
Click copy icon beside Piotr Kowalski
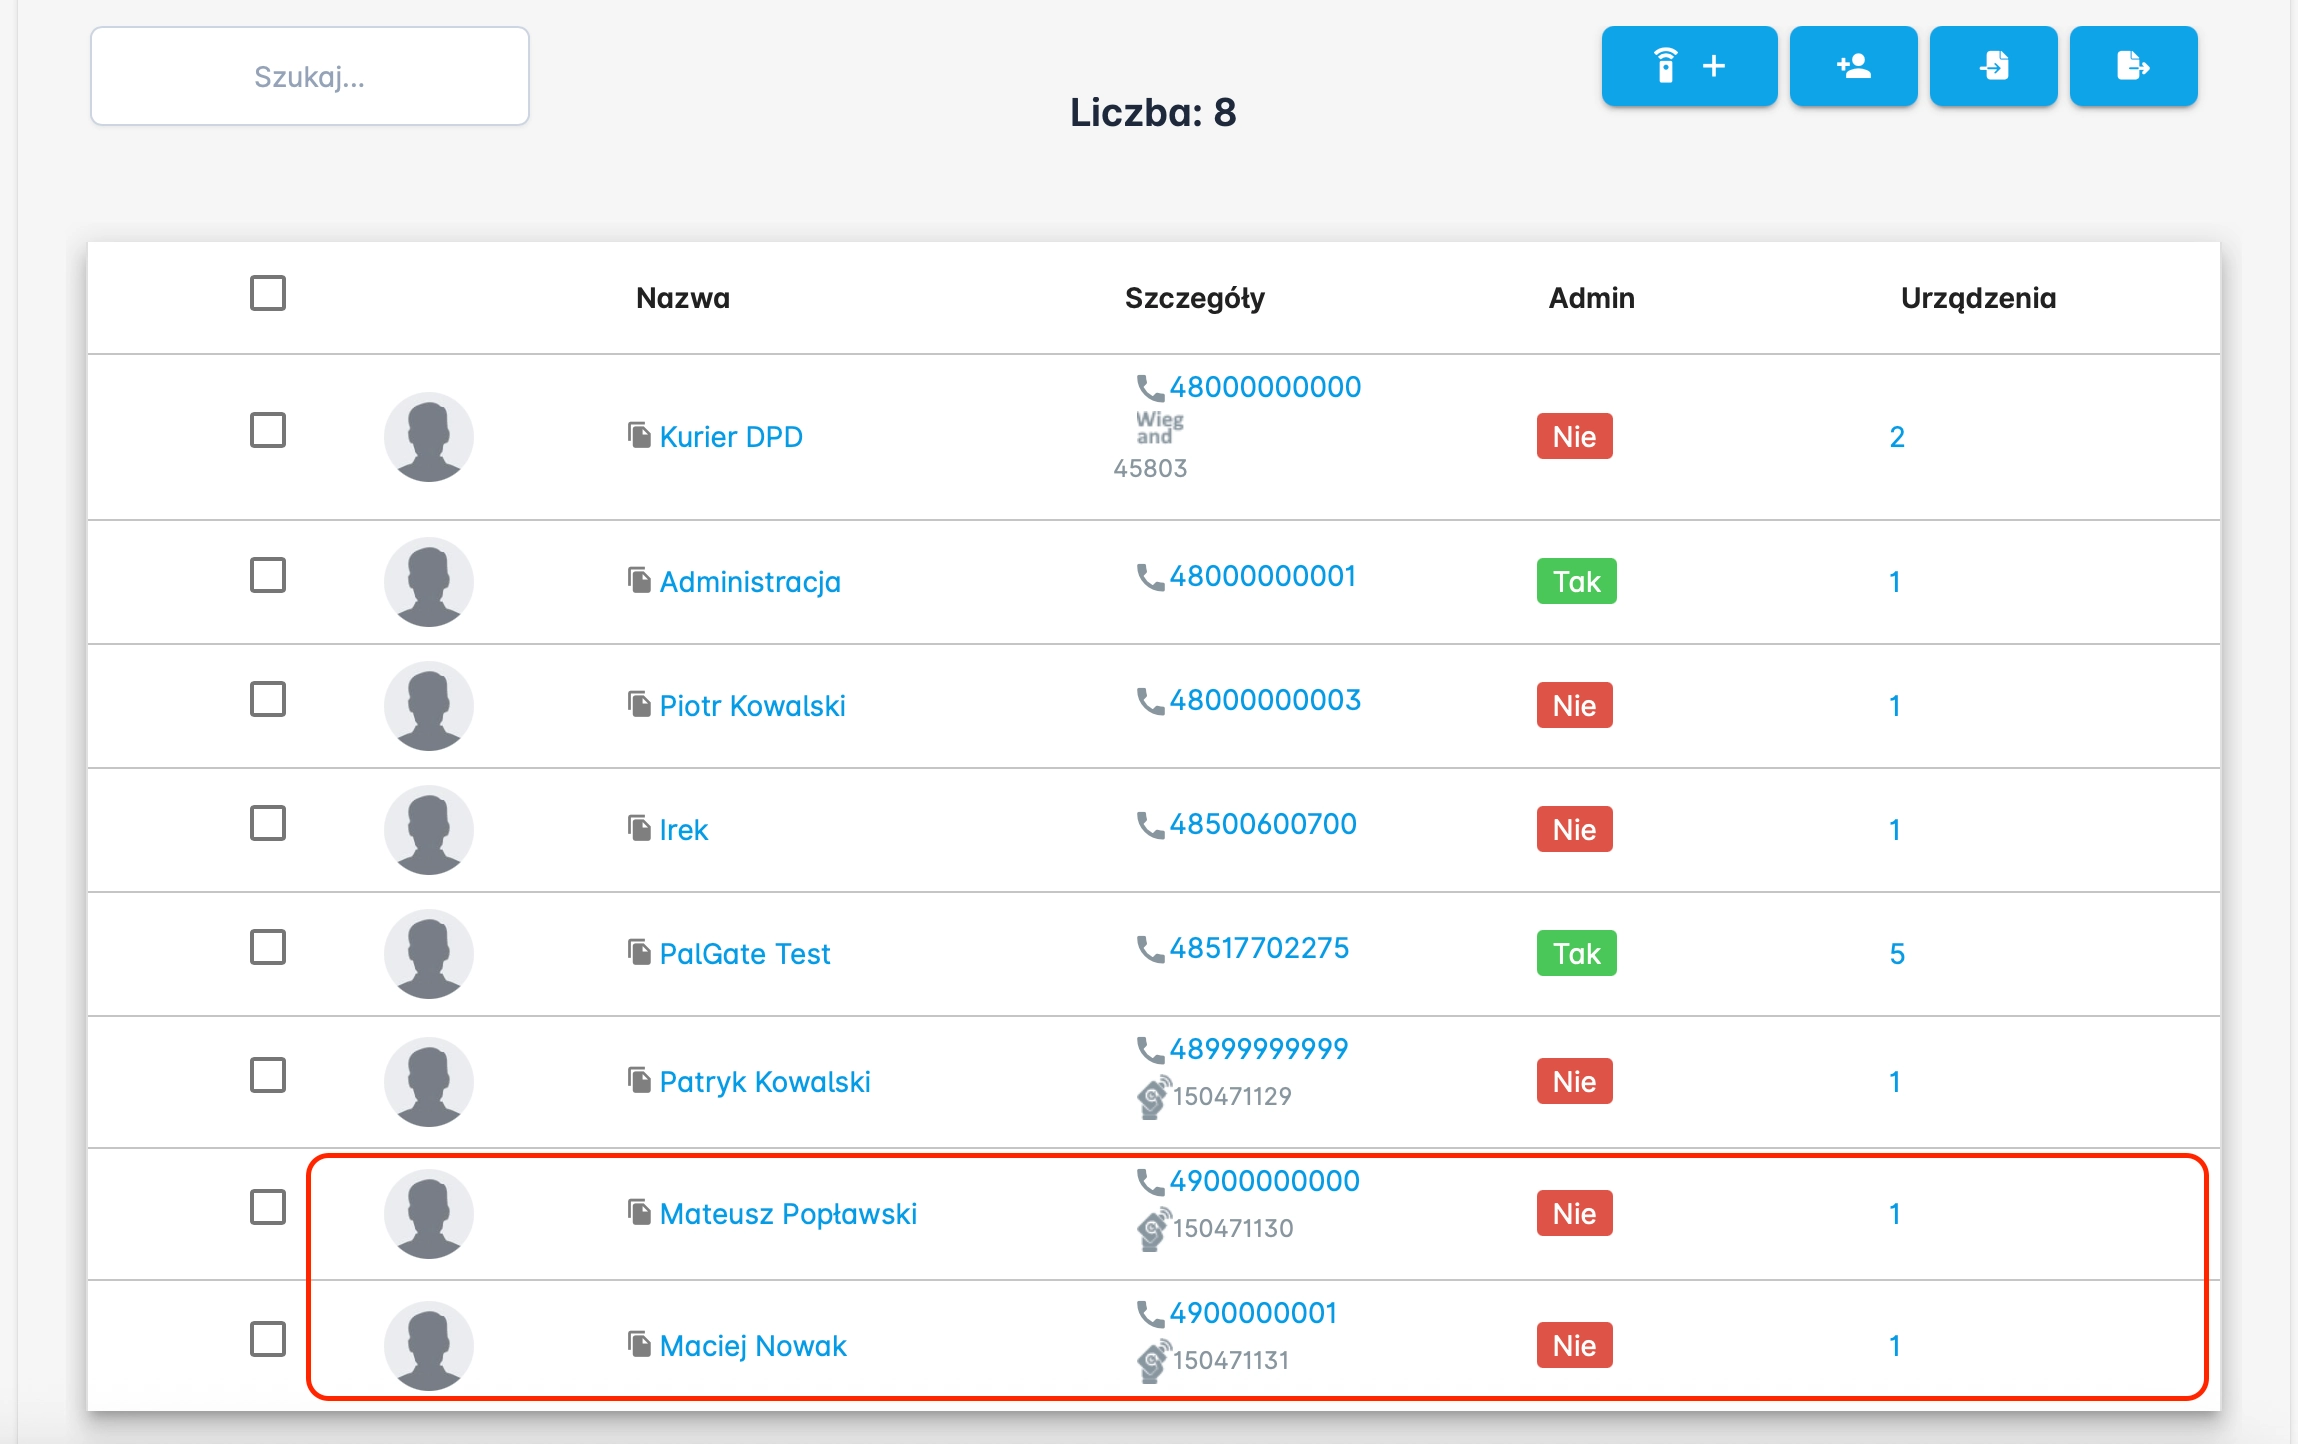pyautogui.click(x=640, y=704)
